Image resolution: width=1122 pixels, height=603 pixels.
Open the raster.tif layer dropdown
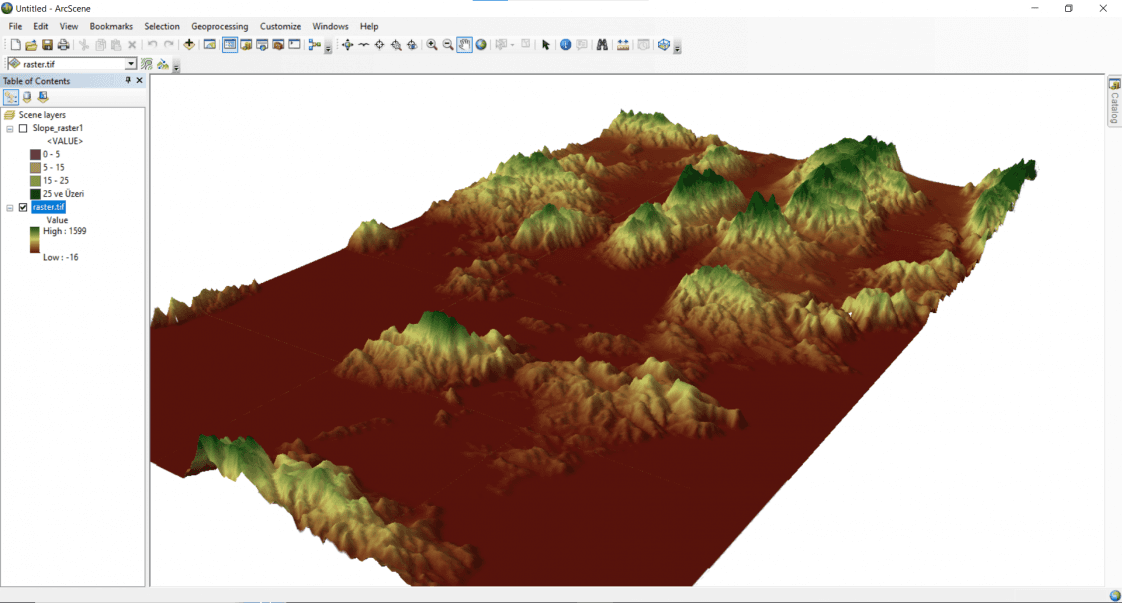tap(130, 64)
